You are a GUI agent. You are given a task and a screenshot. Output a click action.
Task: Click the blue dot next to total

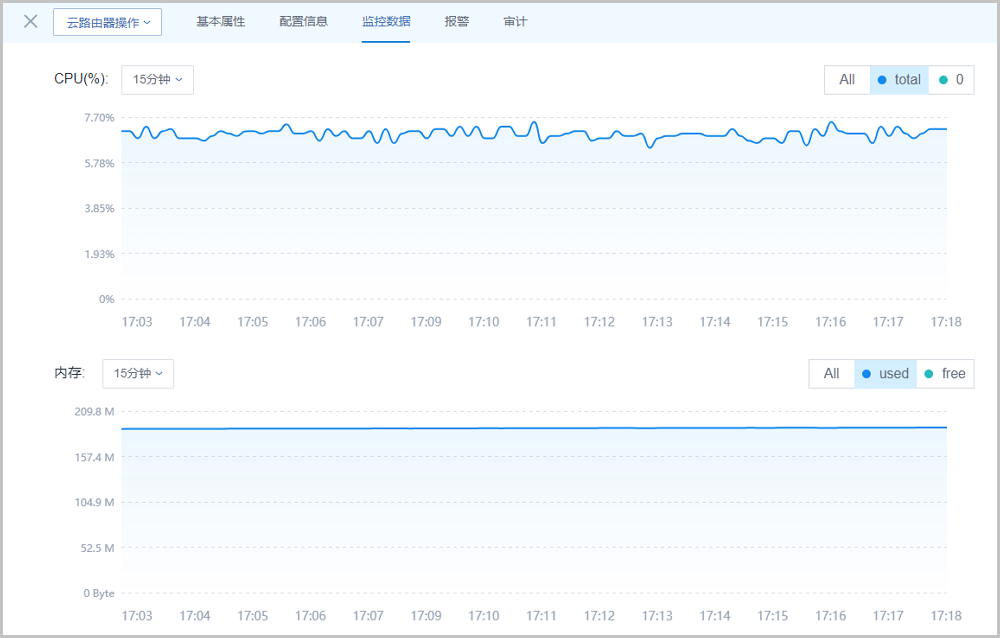pos(882,80)
